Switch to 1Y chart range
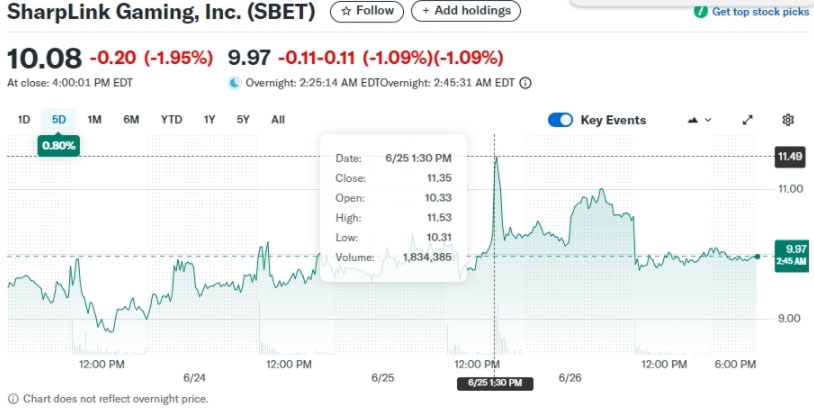Screen dimensions: 814x413 pyautogui.click(x=209, y=120)
